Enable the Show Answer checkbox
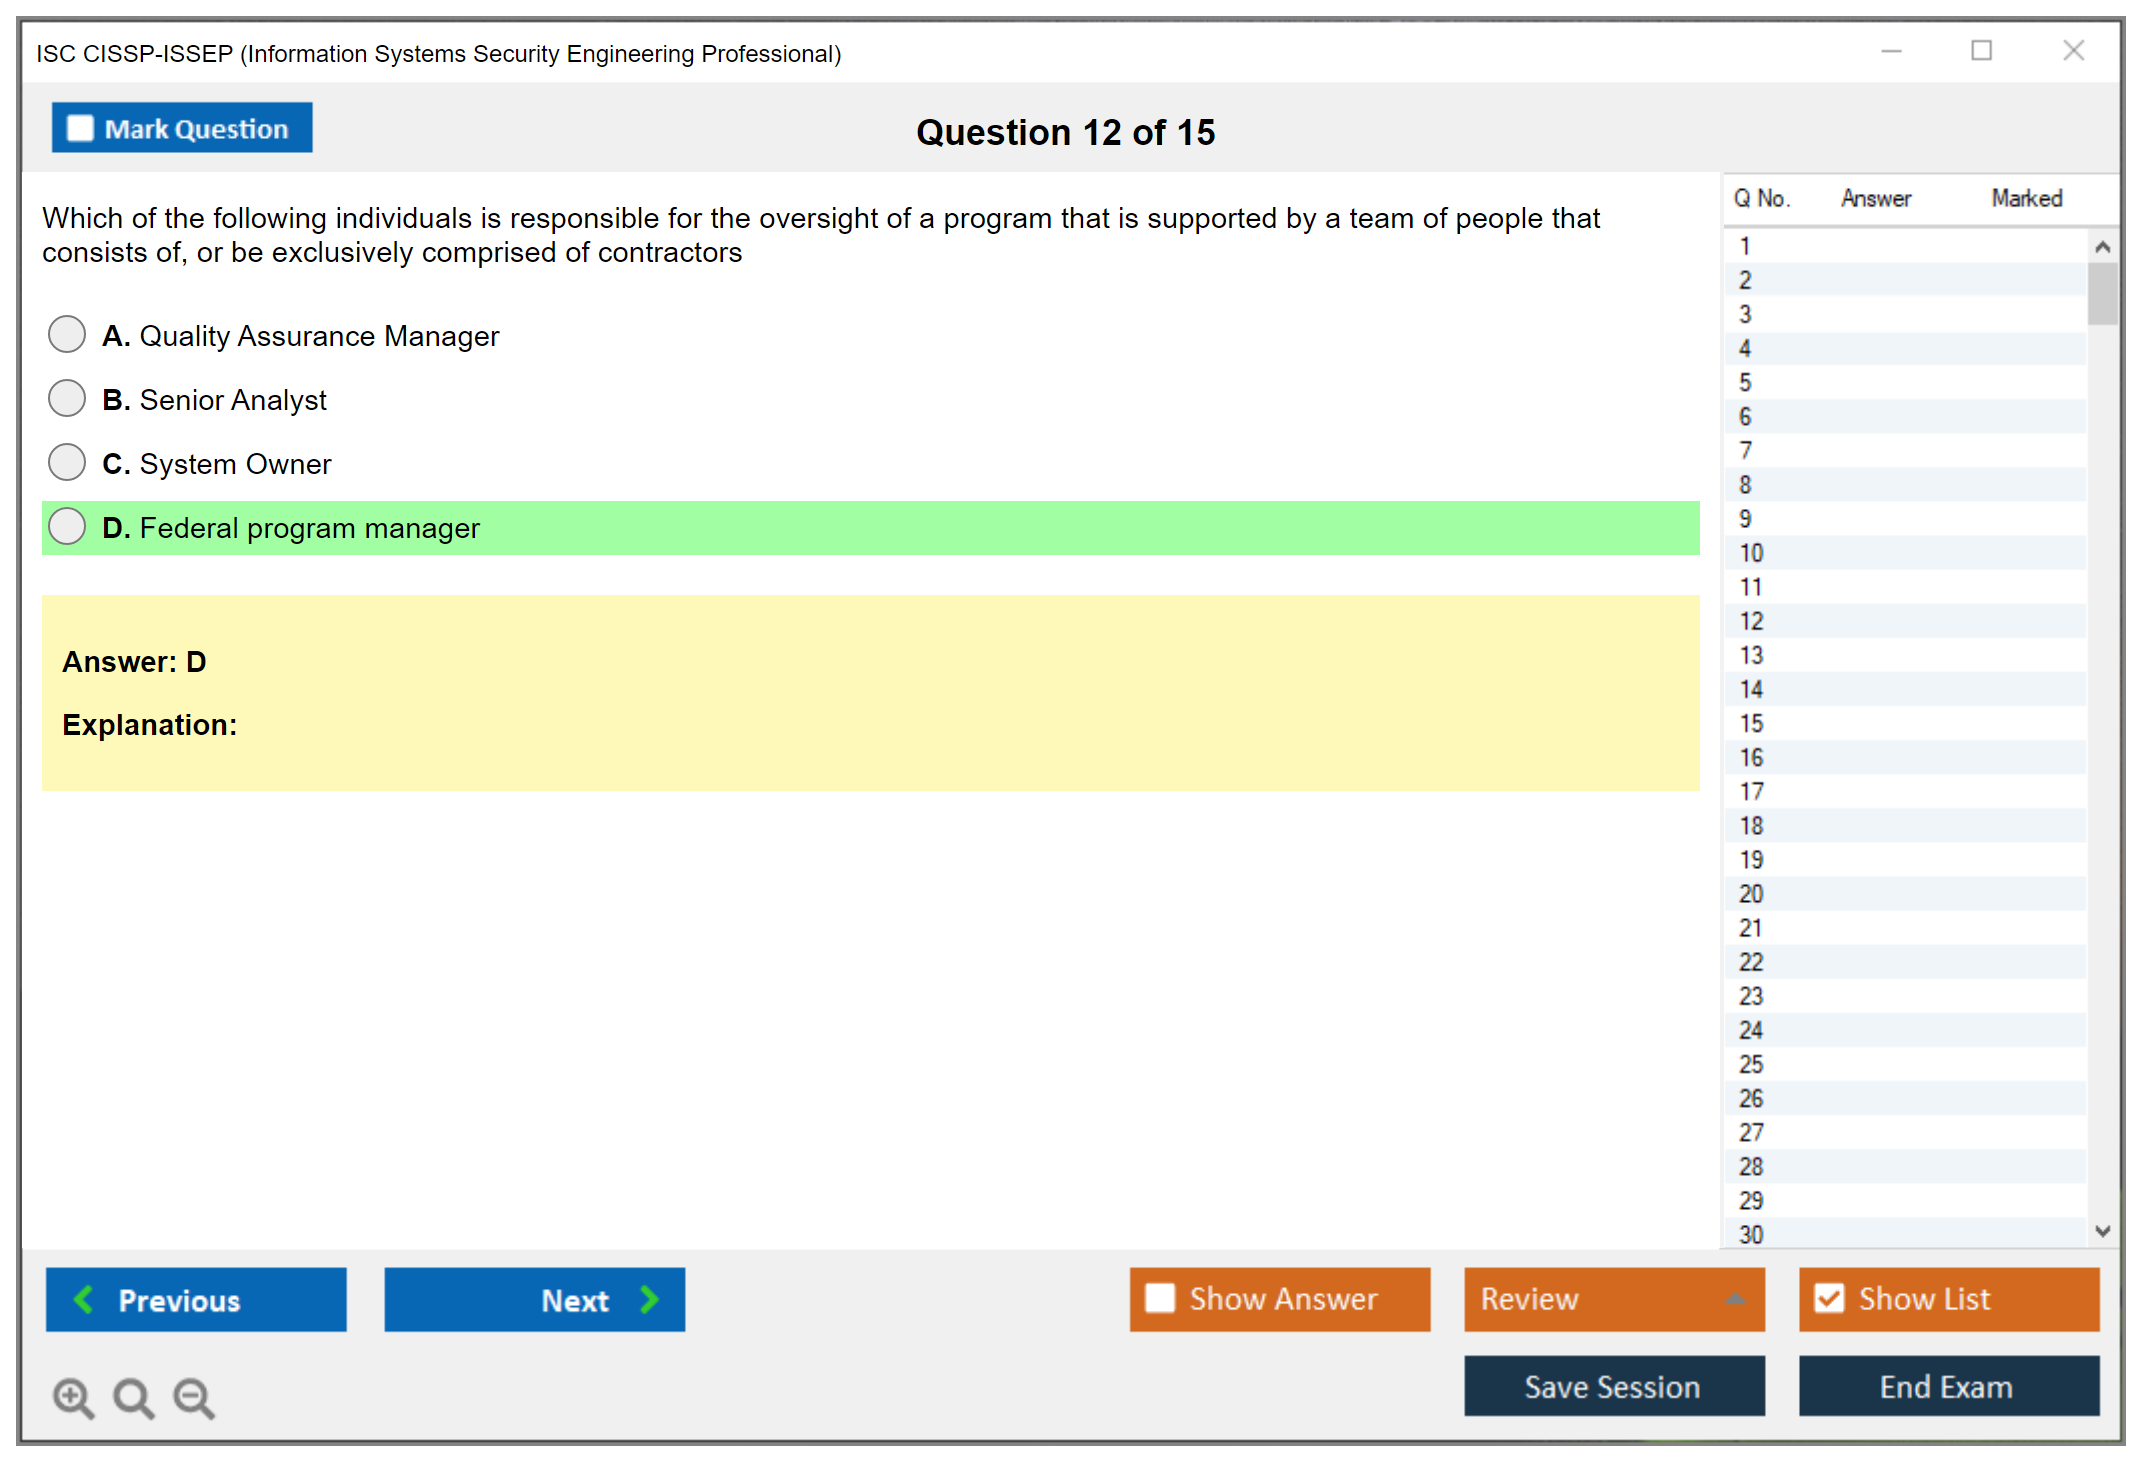Screen dimensions: 2150x1470 (x=1160, y=1298)
